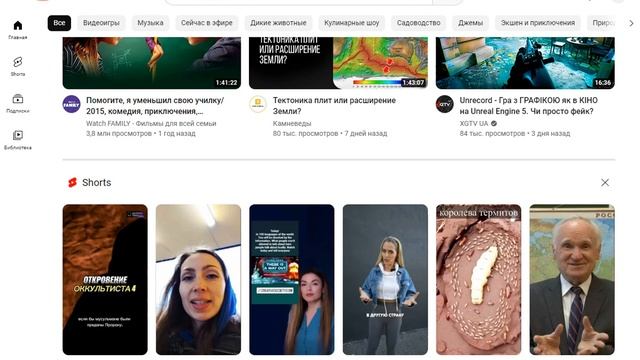Select the Экшен и приключения chip
The image size is (640, 360).
click(538, 23)
